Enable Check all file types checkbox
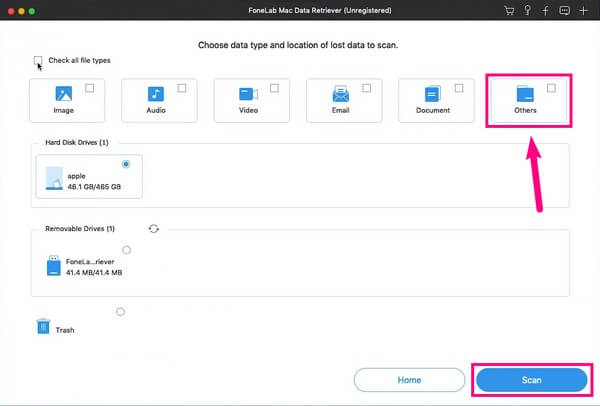 (x=38, y=60)
